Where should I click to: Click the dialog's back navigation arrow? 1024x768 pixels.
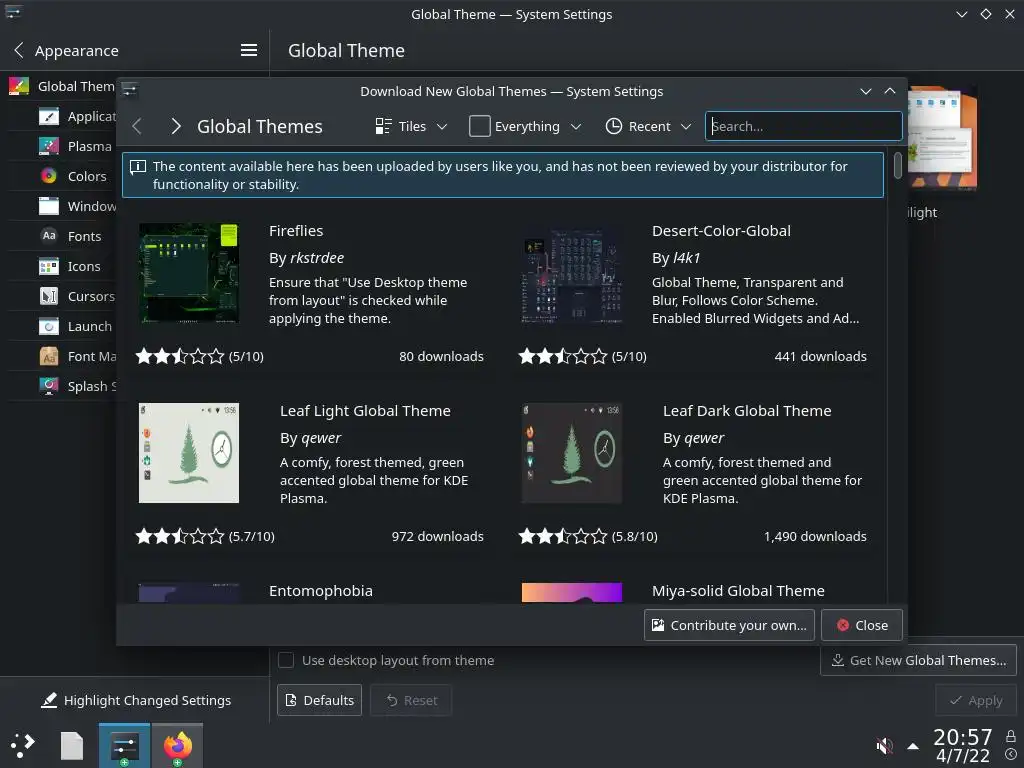(x=137, y=126)
